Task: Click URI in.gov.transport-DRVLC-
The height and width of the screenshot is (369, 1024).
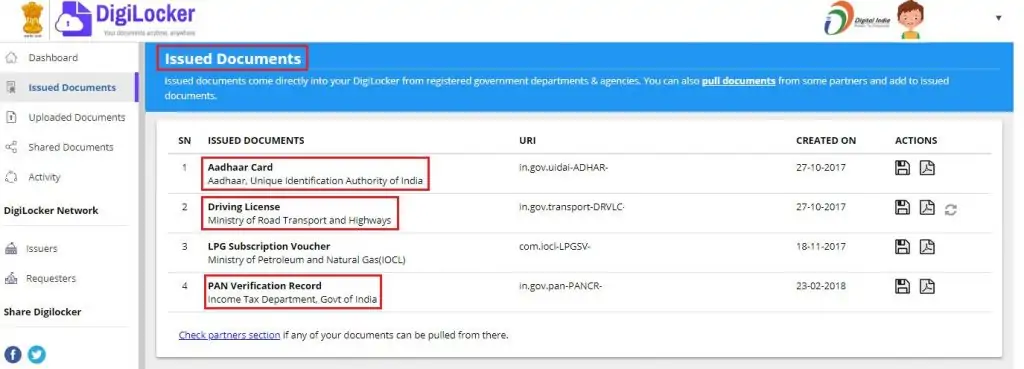Action: 572,207
